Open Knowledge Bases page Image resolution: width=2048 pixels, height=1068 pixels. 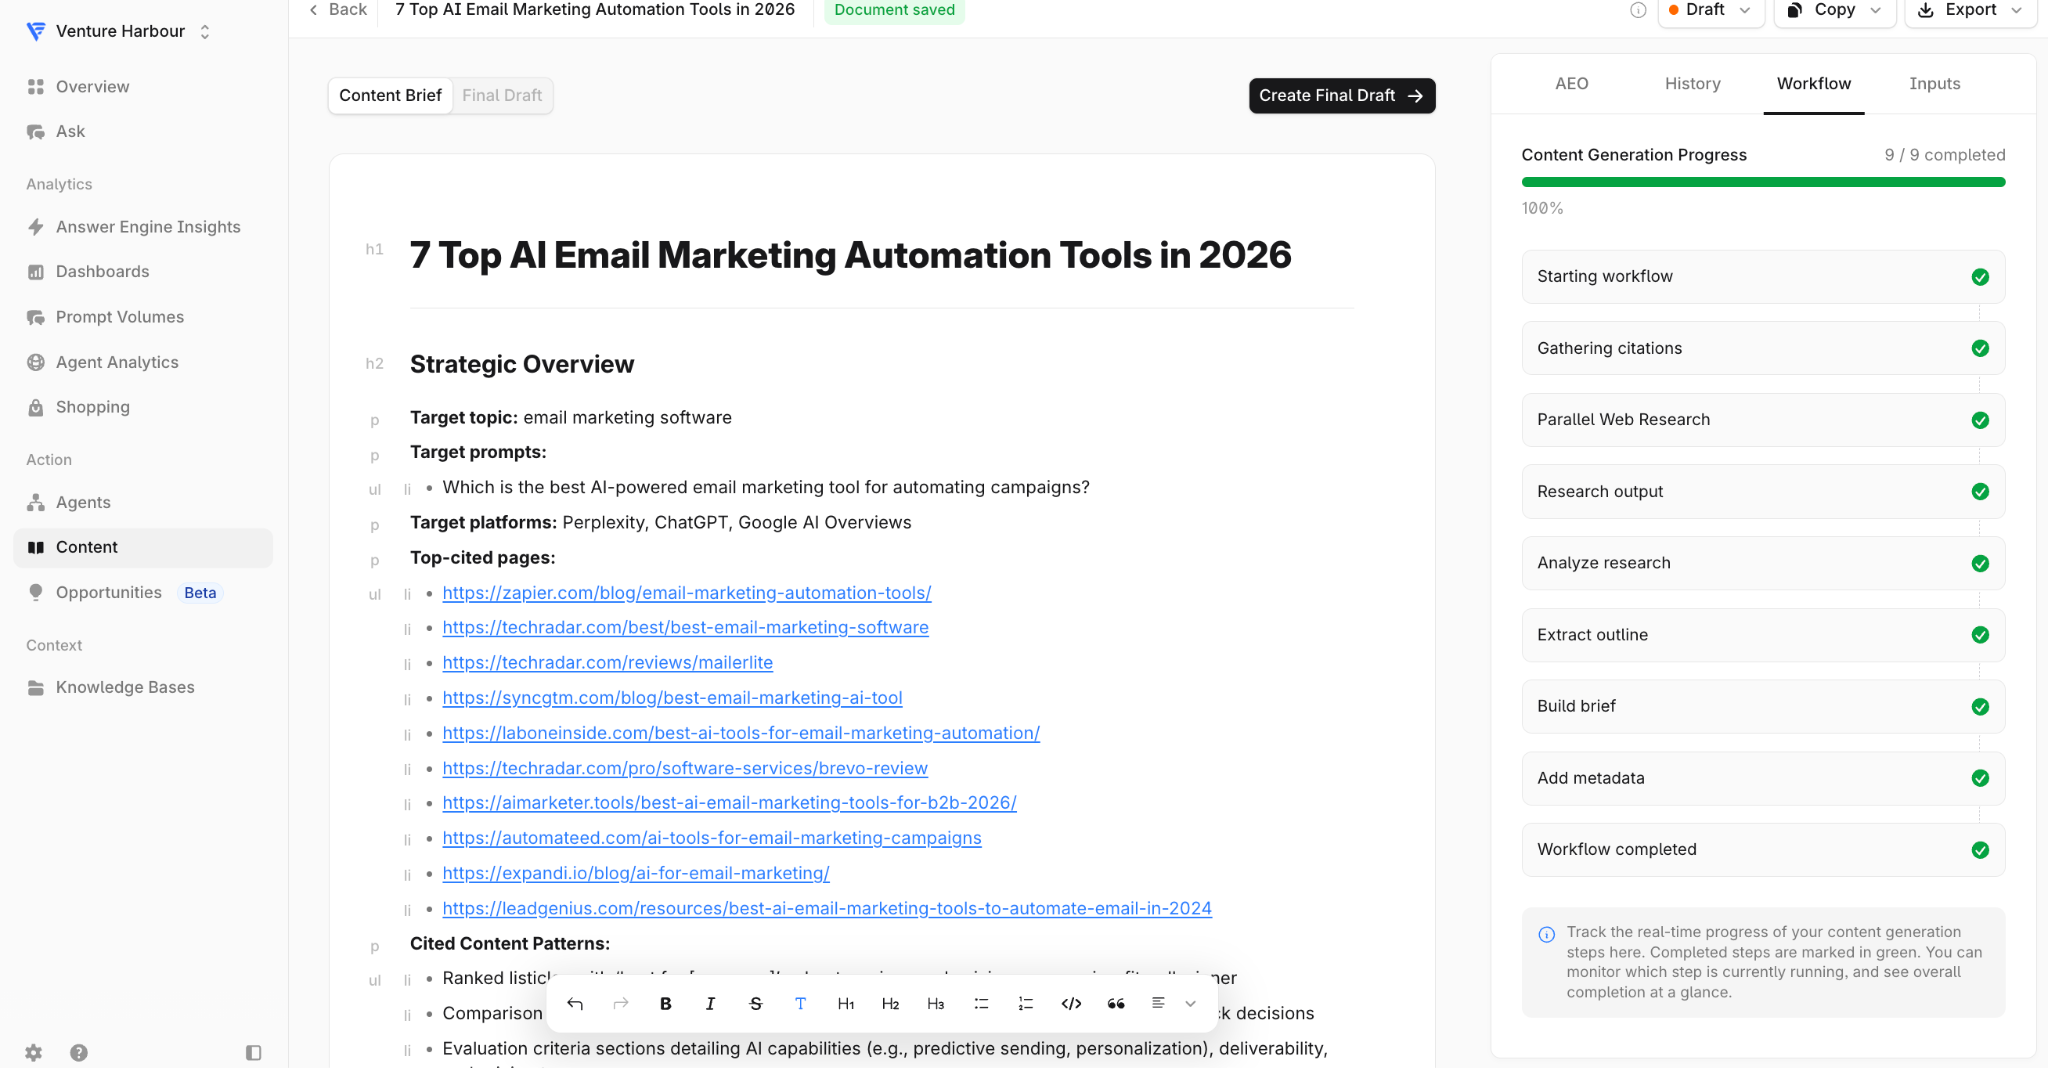pyautogui.click(x=143, y=687)
